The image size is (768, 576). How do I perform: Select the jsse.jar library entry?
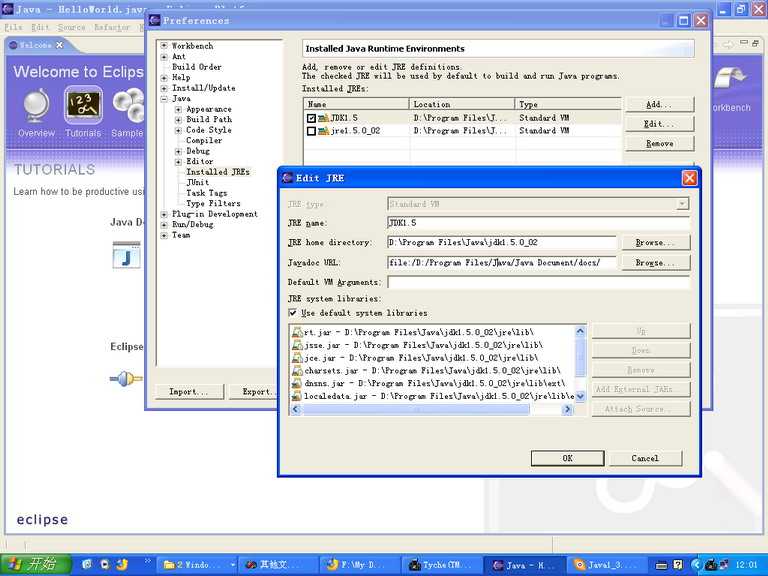click(418, 345)
